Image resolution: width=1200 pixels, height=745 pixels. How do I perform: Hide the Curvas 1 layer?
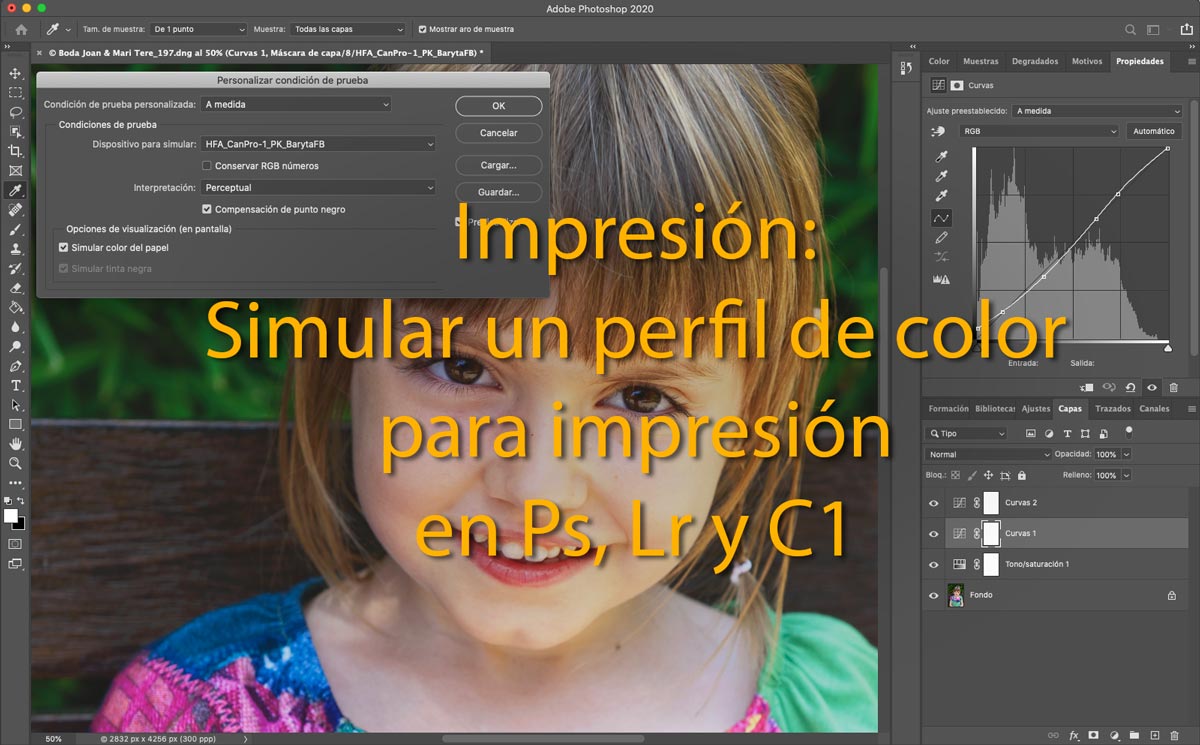click(933, 534)
